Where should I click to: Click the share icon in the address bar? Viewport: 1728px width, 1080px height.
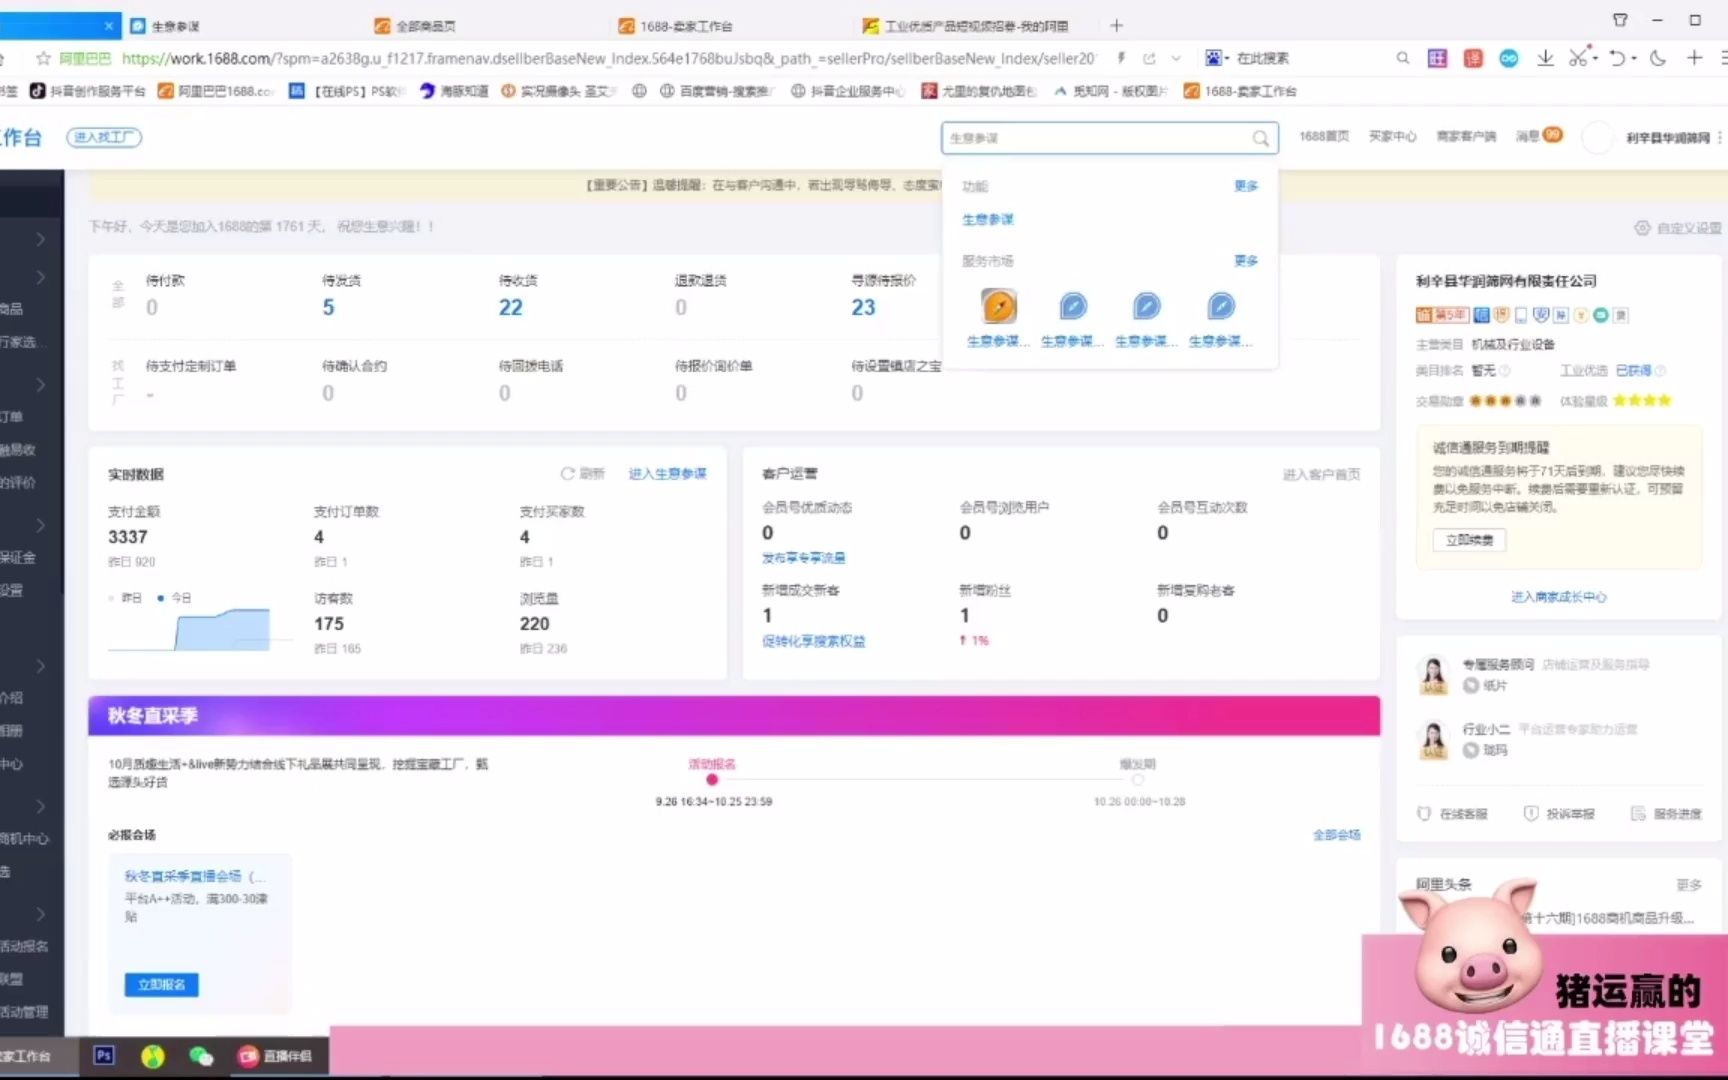click(x=1149, y=58)
